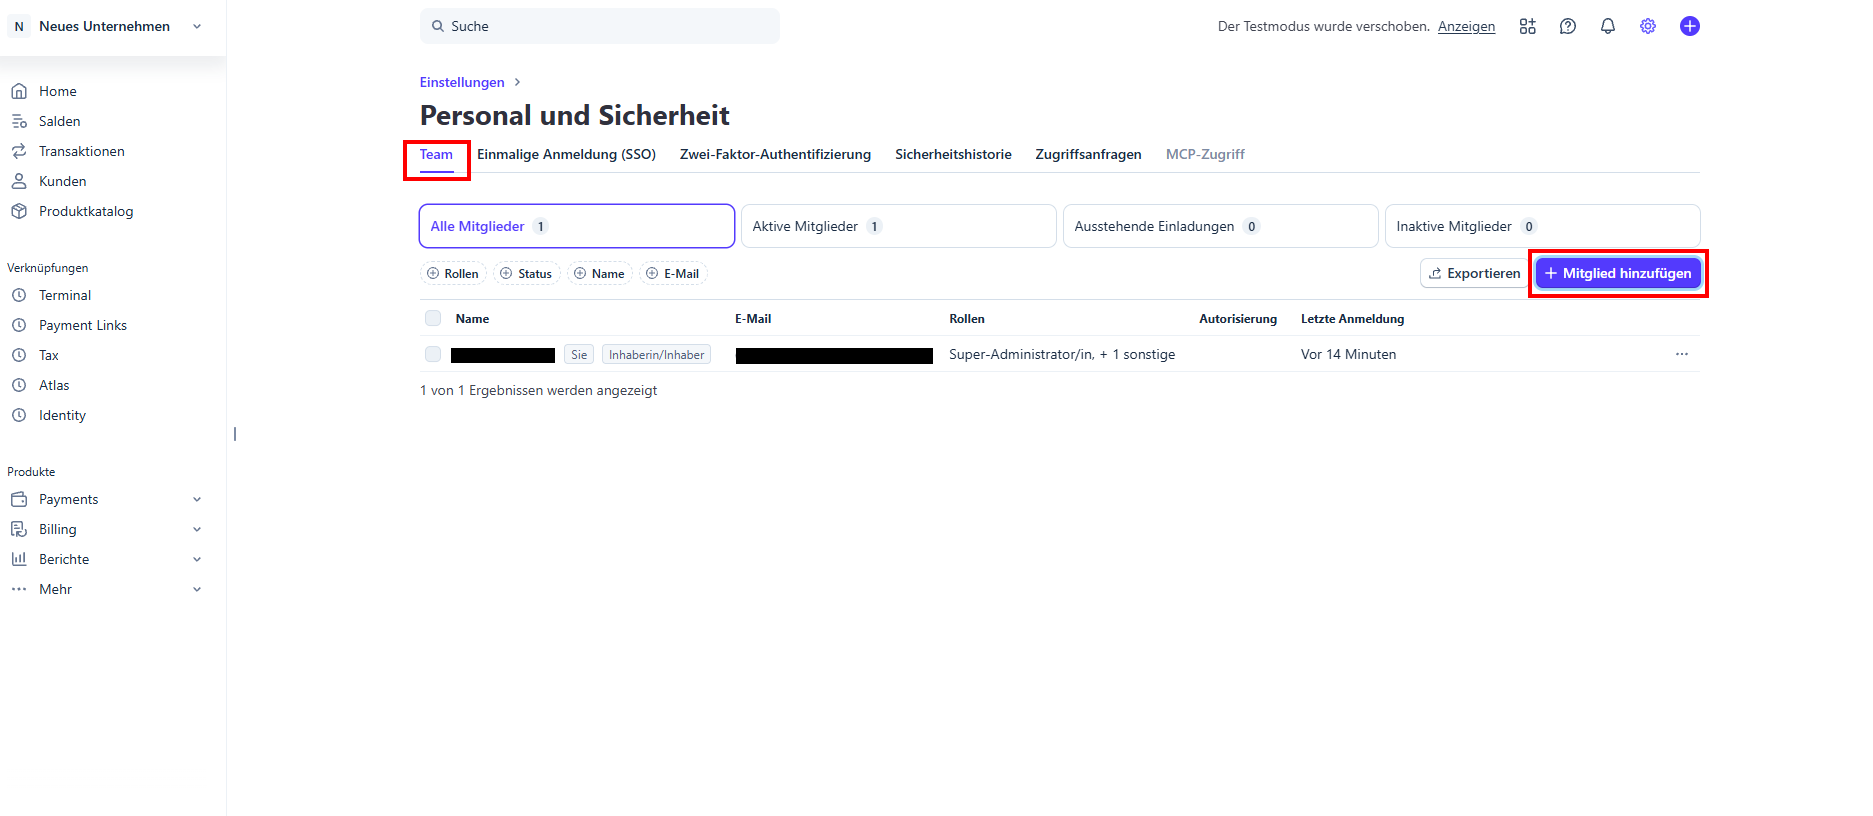The height and width of the screenshot is (816, 1873).
Task: Tick the select-all checkbox in table header
Action: [433, 318]
